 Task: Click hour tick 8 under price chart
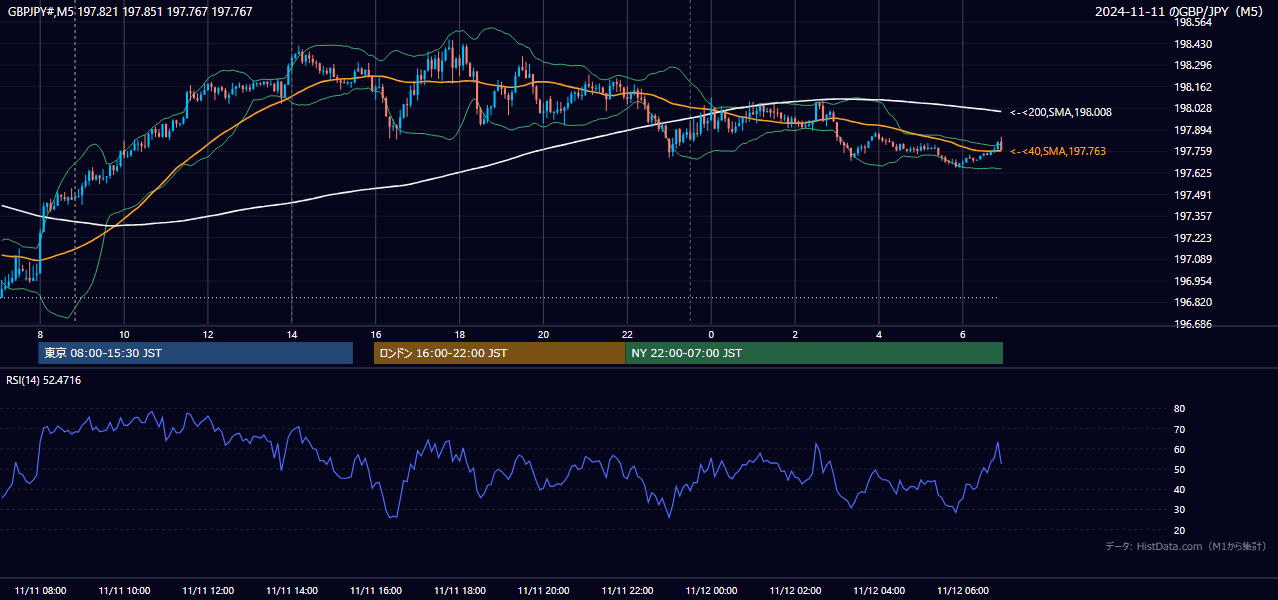(x=40, y=334)
